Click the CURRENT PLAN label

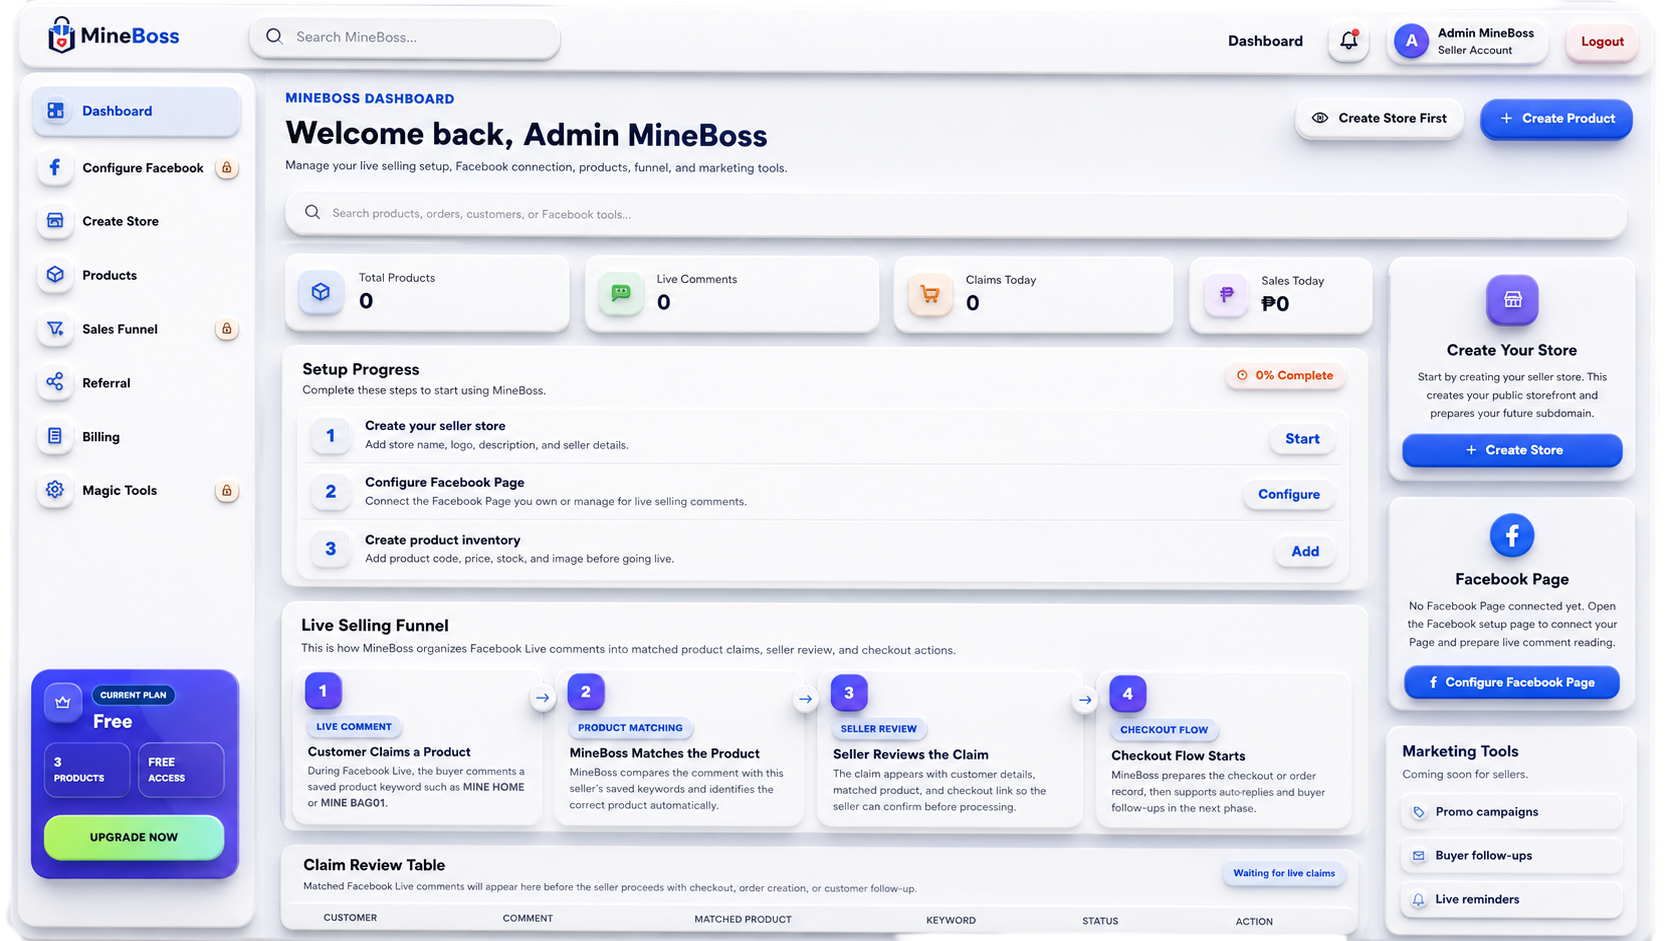[x=133, y=695]
